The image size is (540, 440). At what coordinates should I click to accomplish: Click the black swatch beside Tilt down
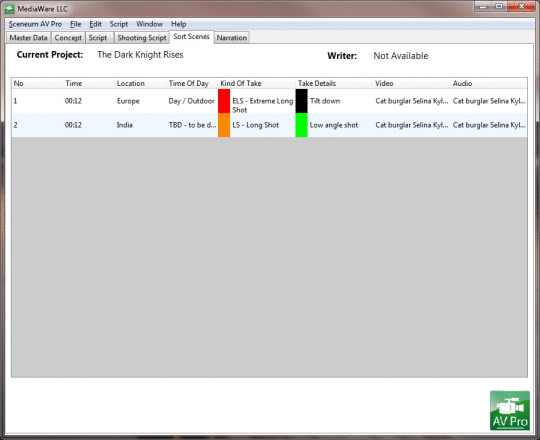301,101
